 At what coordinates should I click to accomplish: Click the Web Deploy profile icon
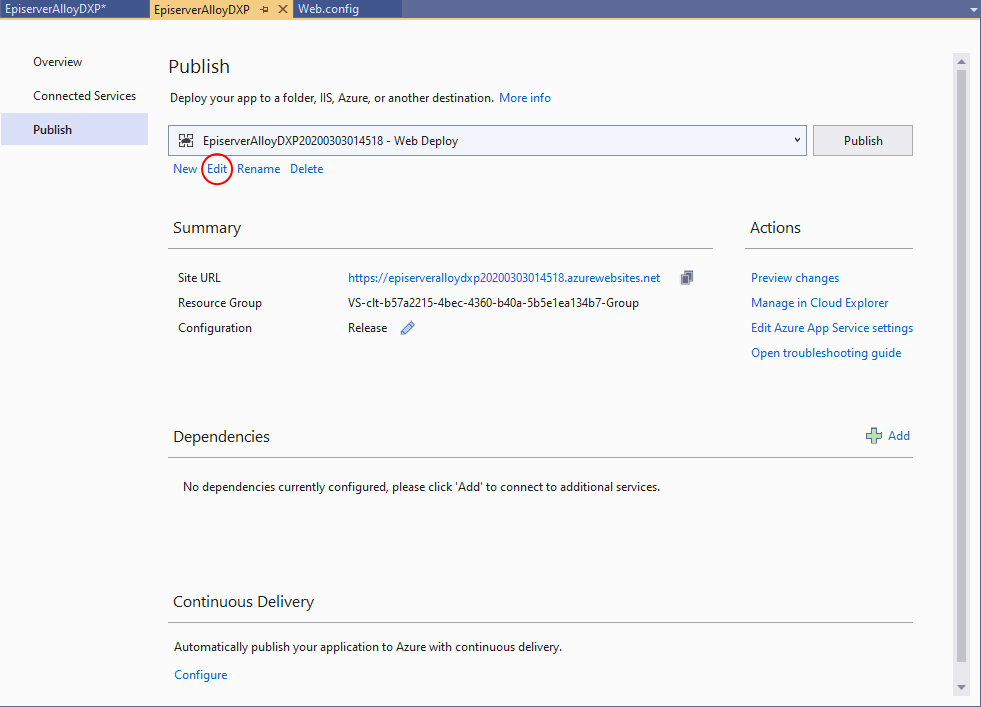[x=186, y=141]
